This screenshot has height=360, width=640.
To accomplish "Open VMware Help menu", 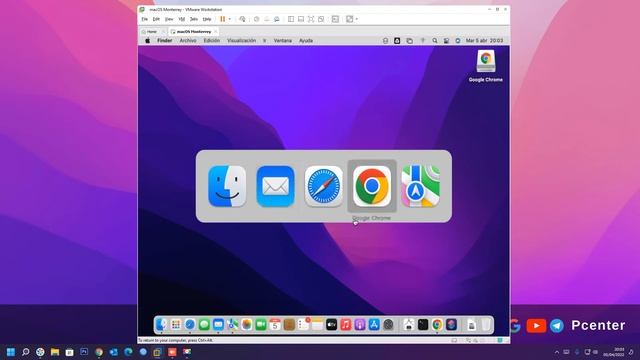I will 207,19.
